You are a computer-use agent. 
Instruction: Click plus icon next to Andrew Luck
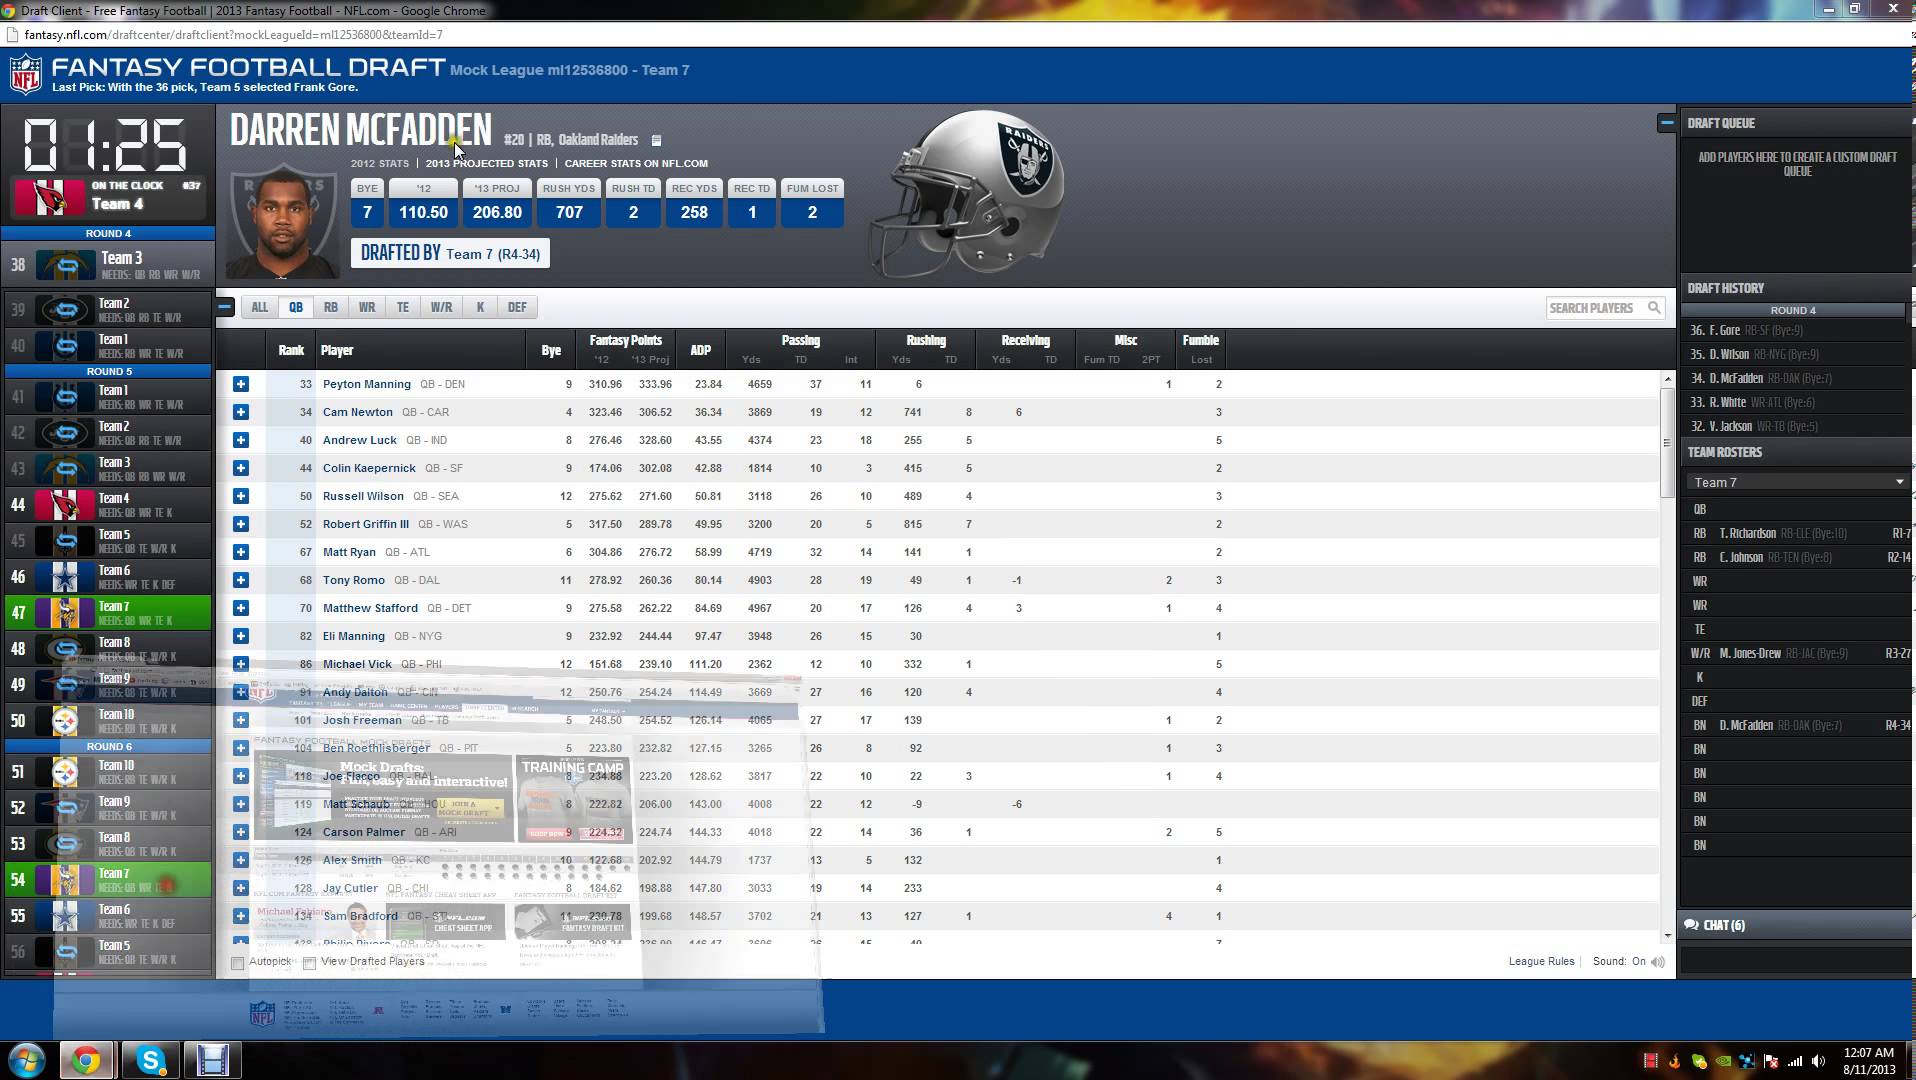[241, 440]
